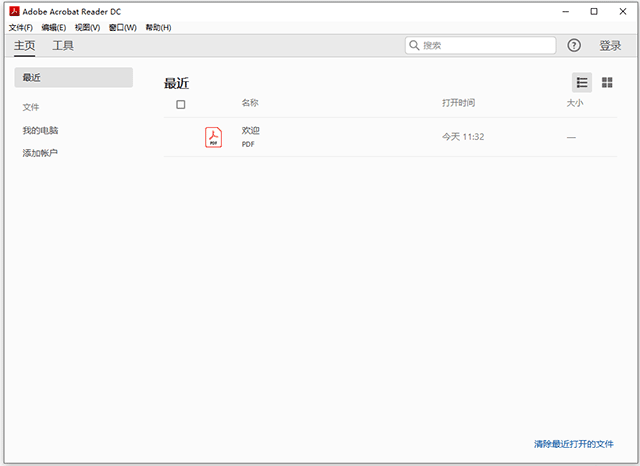The width and height of the screenshot is (640, 466).
Task: Open the 文件(F) menu
Action: (21, 27)
